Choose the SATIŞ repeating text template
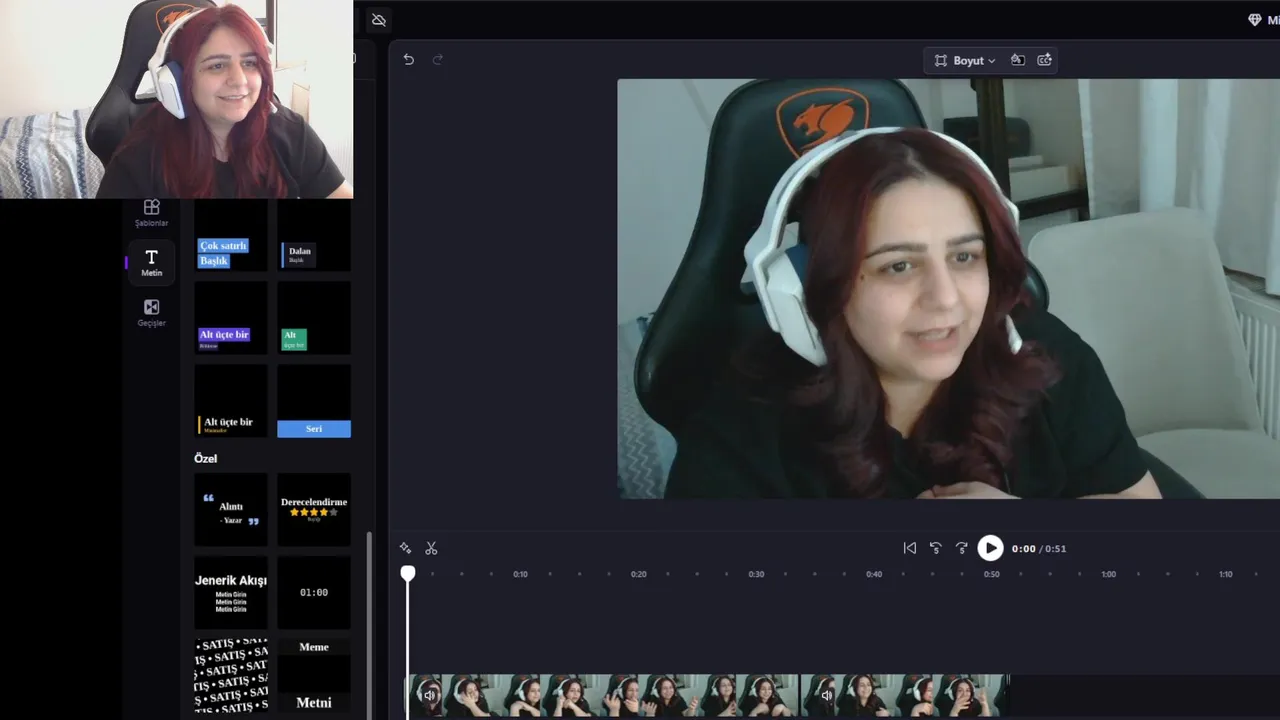 pos(231,675)
